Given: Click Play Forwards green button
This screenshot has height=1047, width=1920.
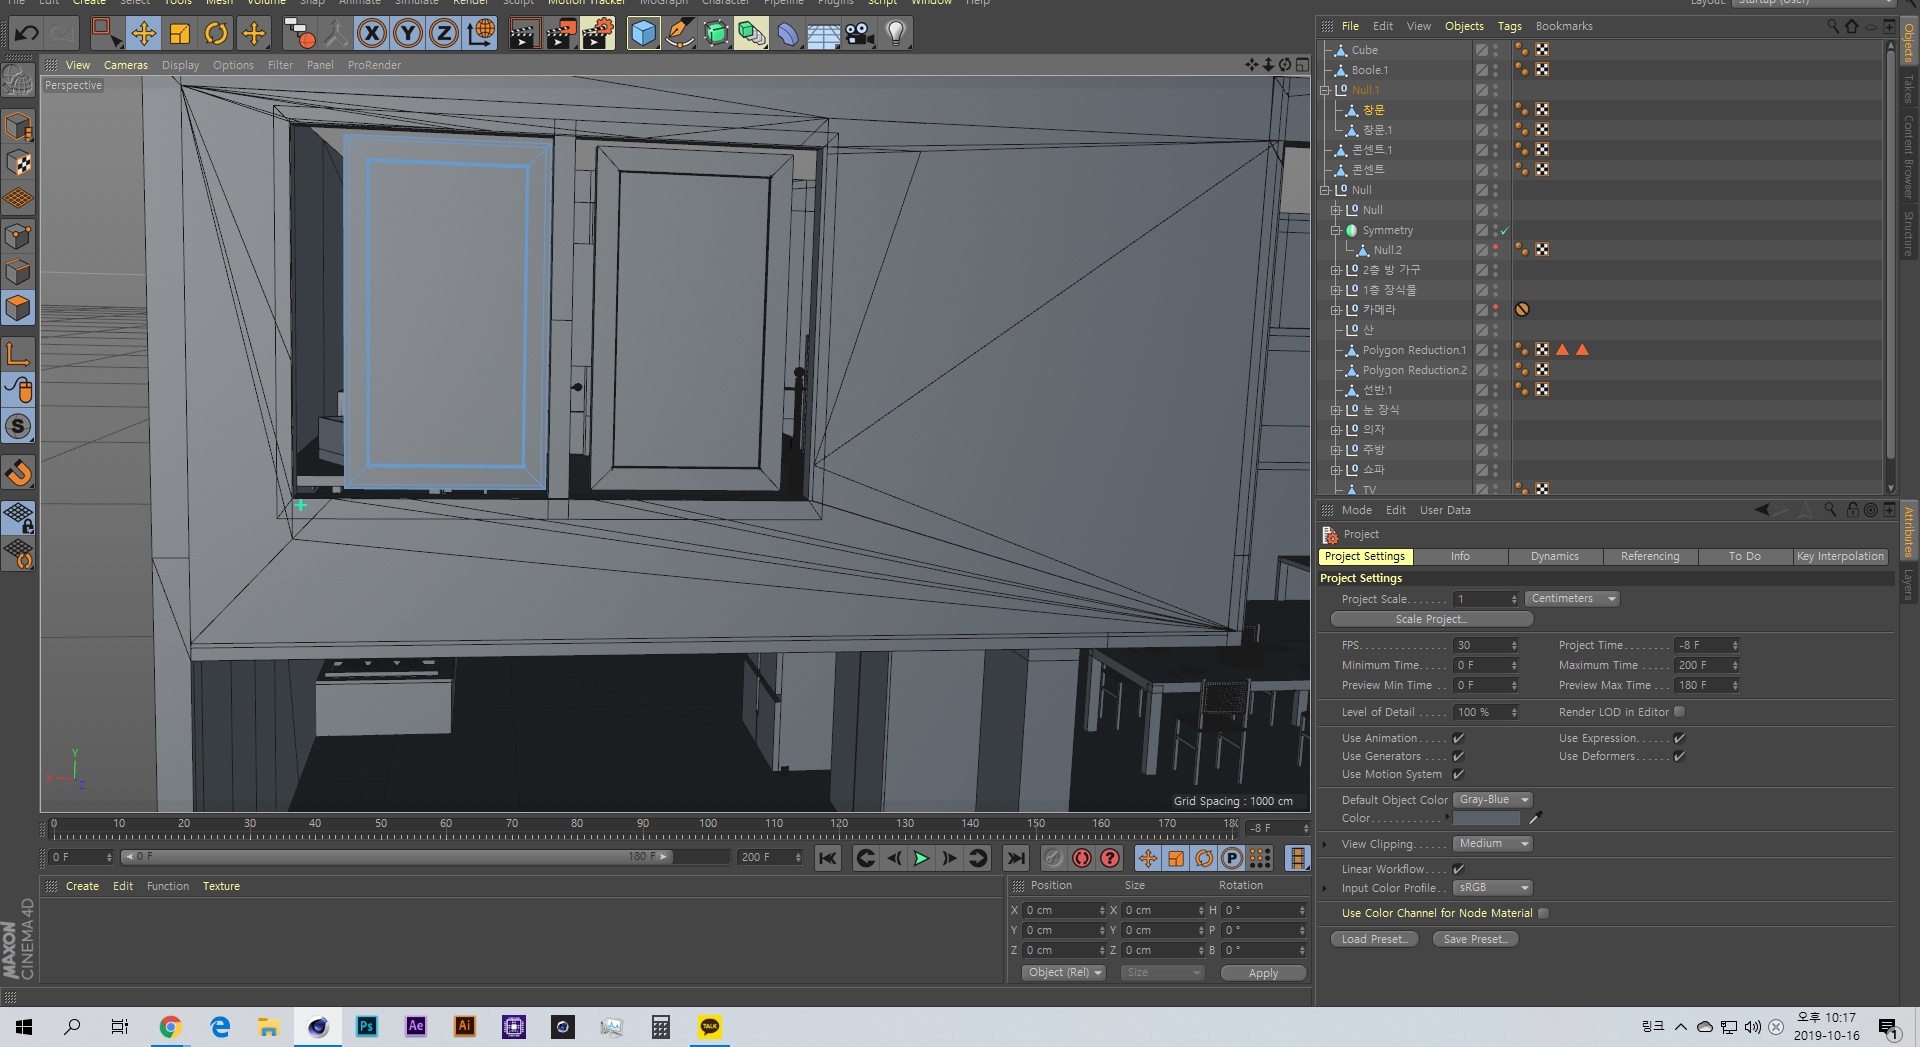Looking at the screenshot, I should [x=921, y=858].
